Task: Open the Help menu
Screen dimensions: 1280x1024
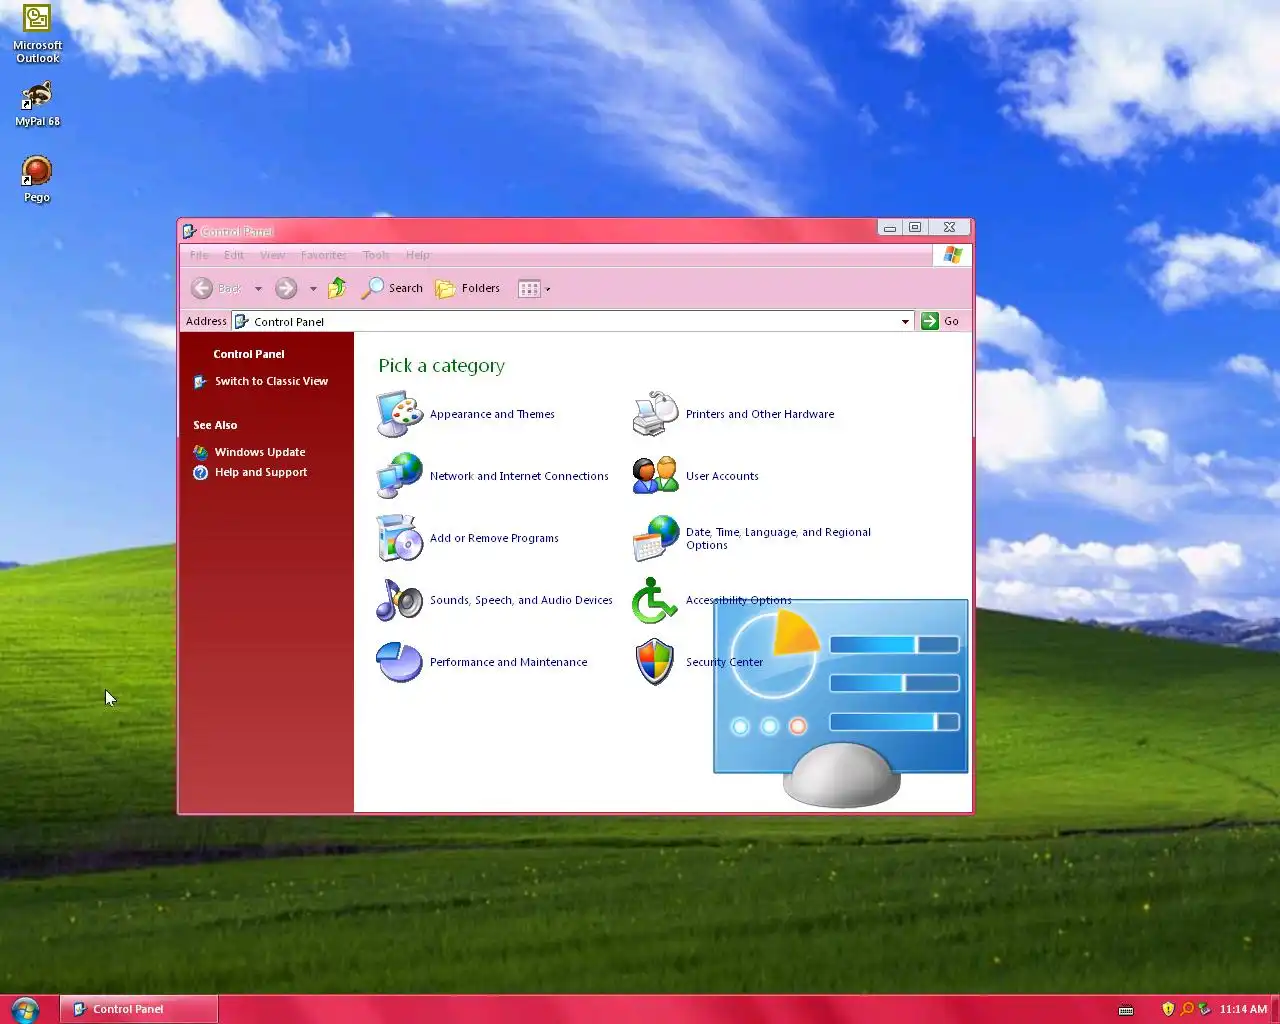Action: [418, 255]
